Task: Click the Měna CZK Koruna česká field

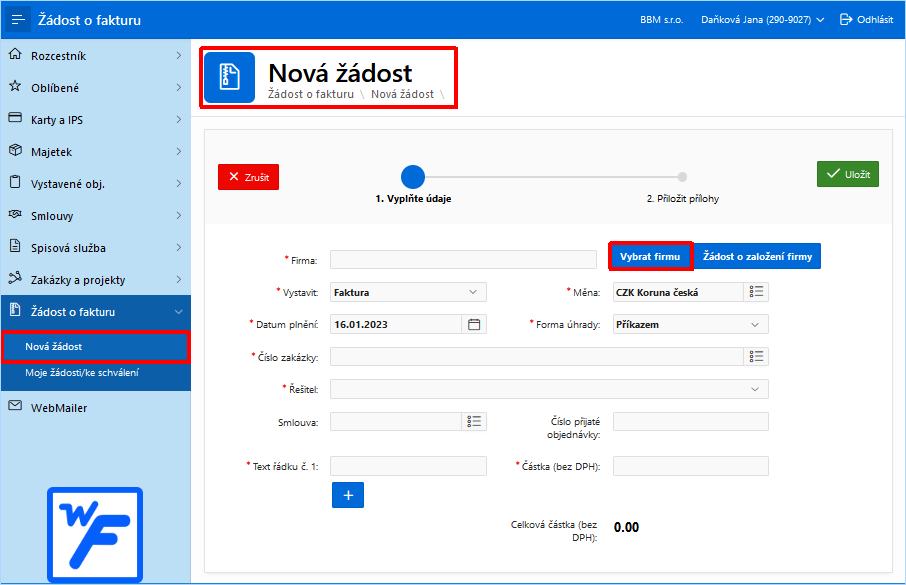Action: click(x=678, y=292)
